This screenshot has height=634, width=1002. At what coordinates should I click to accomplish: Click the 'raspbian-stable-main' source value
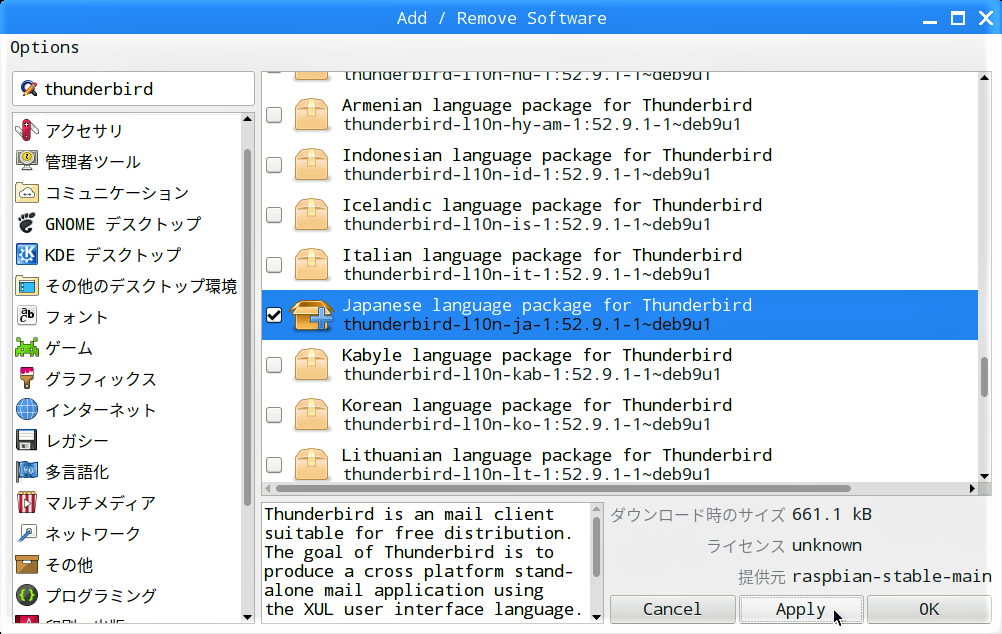[x=892, y=576]
